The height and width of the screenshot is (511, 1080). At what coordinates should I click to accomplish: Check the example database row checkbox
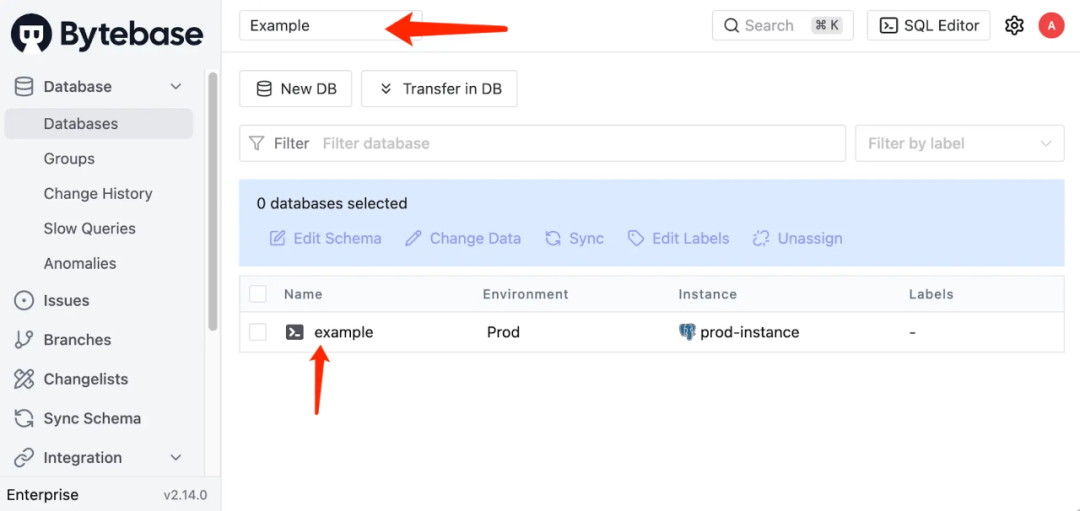[258, 332]
